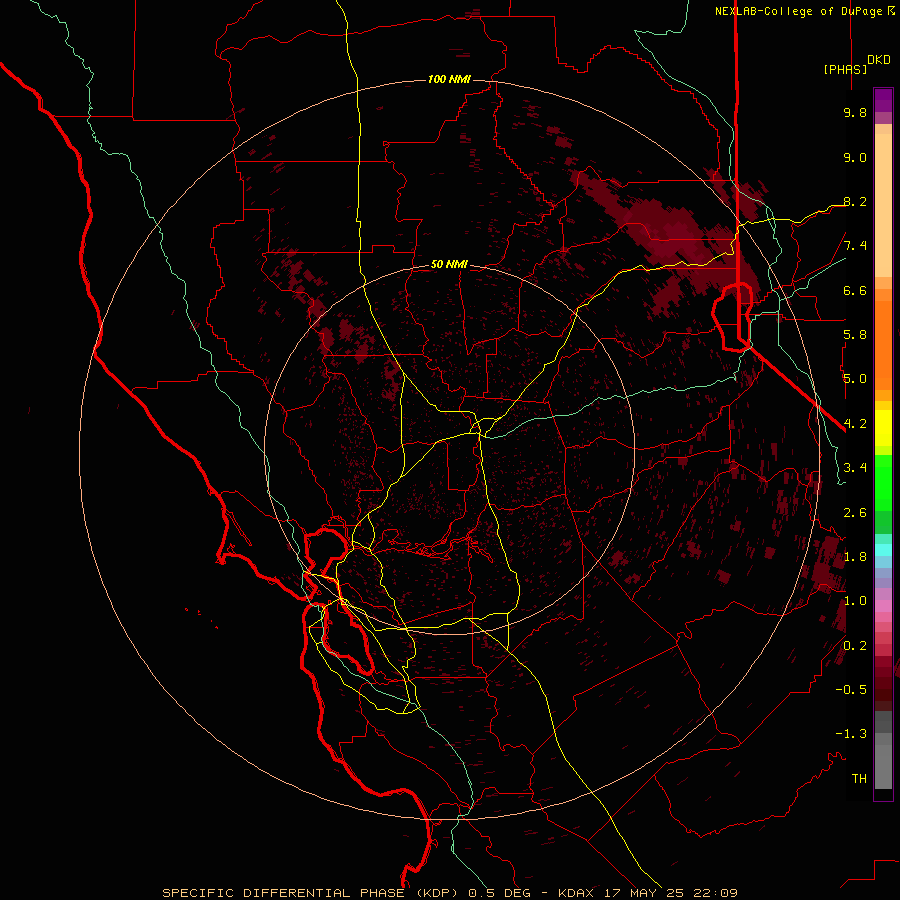Image resolution: width=900 pixels, height=900 pixels.
Task: Click the TH threshold label on the legend
Action: click(x=859, y=779)
